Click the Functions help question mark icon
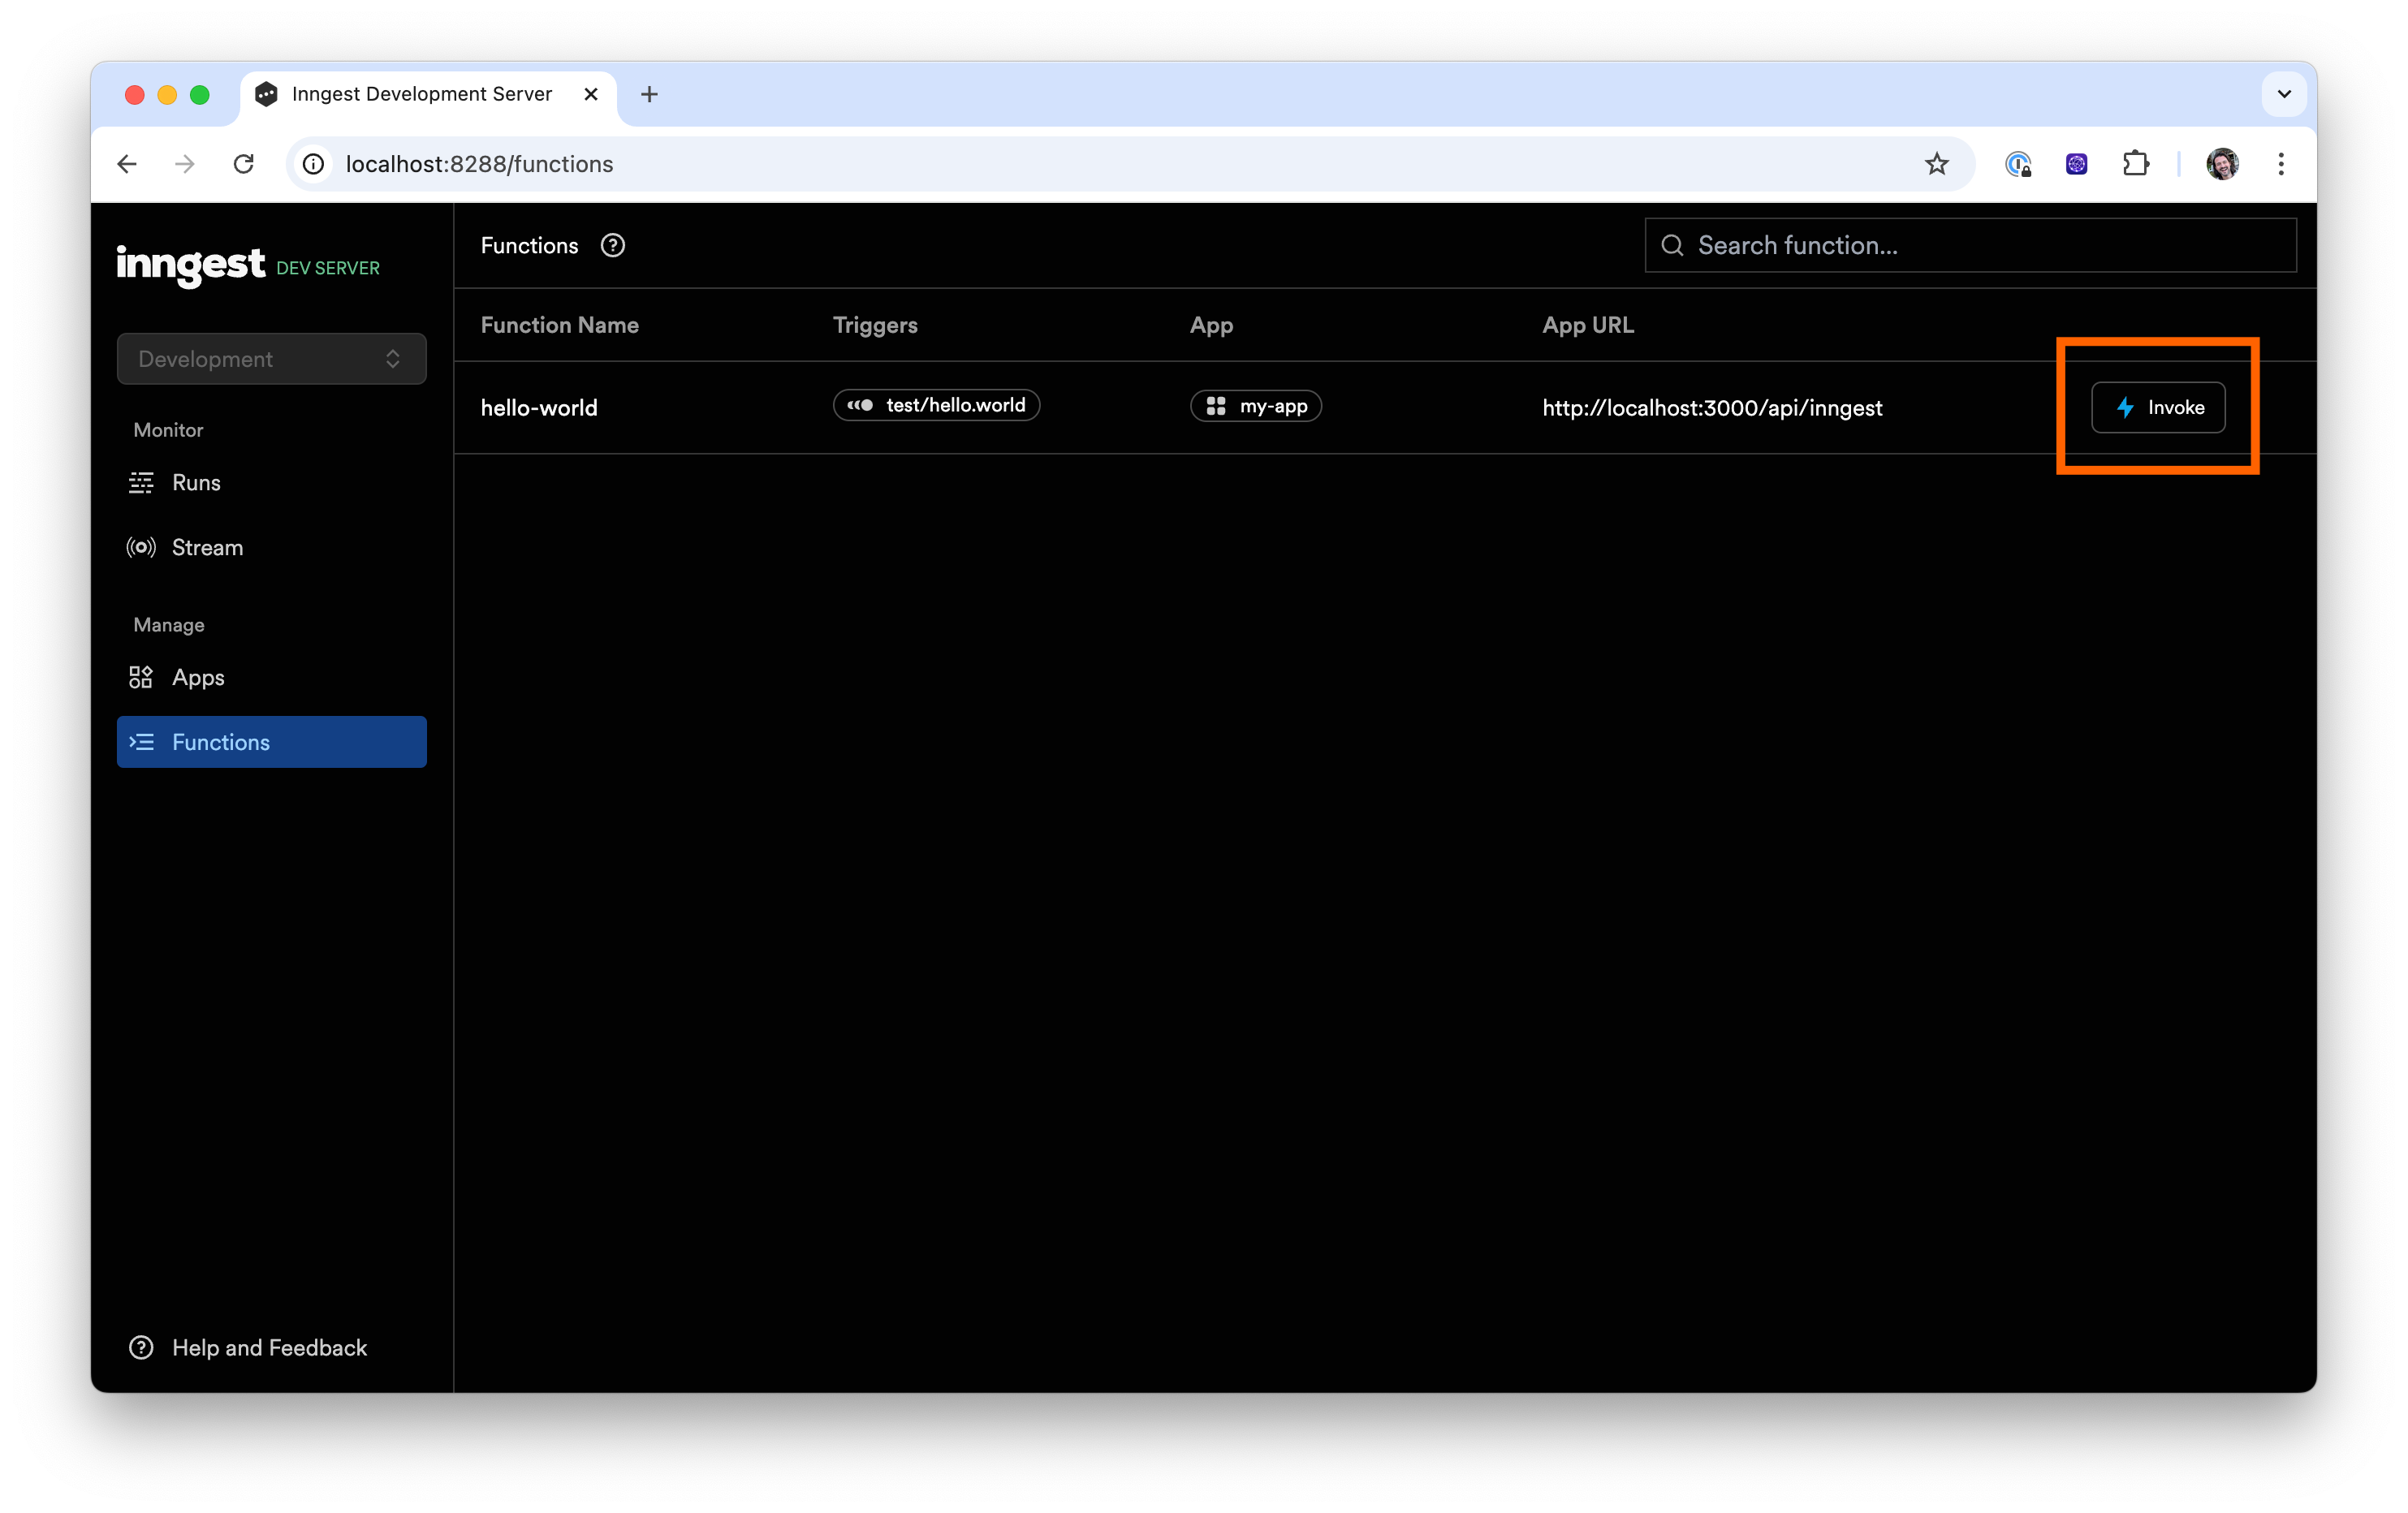 (x=612, y=245)
